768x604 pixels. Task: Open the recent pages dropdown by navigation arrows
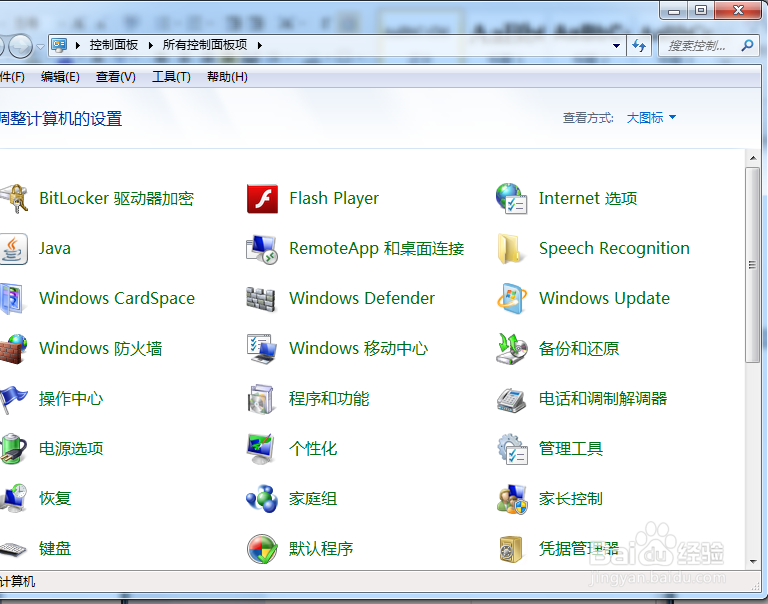click(x=41, y=46)
